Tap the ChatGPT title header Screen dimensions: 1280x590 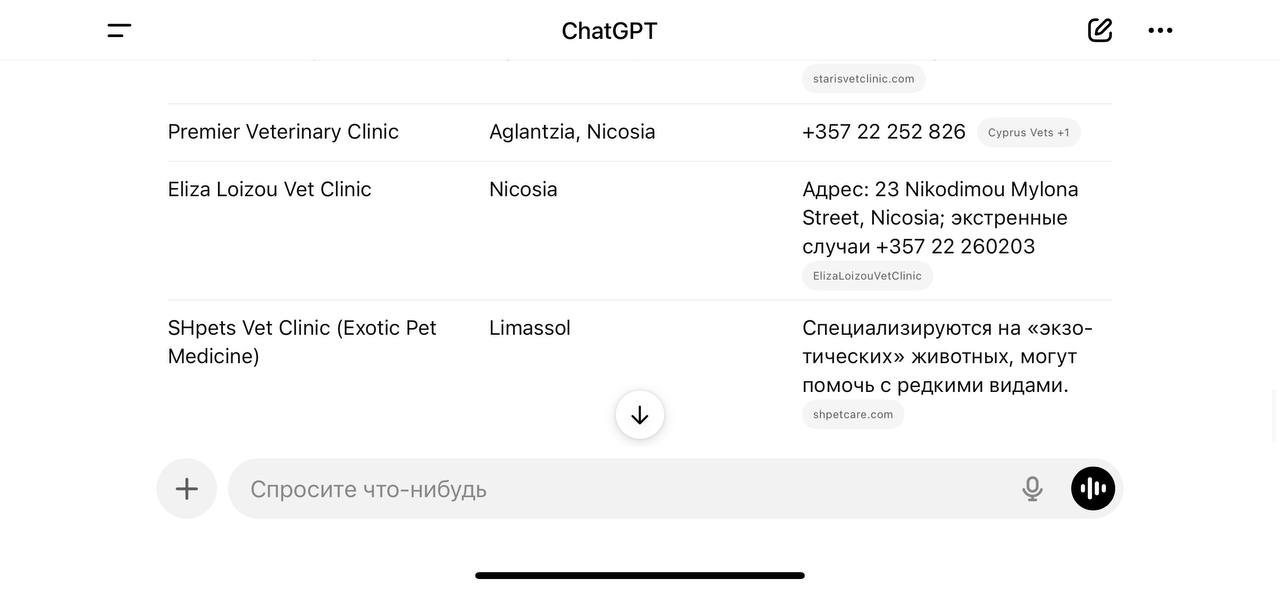tap(609, 31)
